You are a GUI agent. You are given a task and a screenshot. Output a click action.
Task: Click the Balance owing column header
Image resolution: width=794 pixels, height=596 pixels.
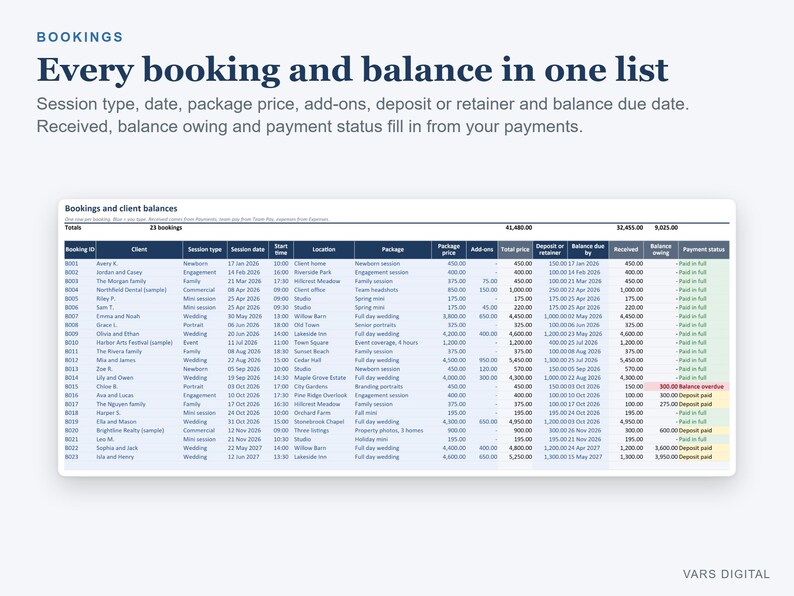pos(661,250)
